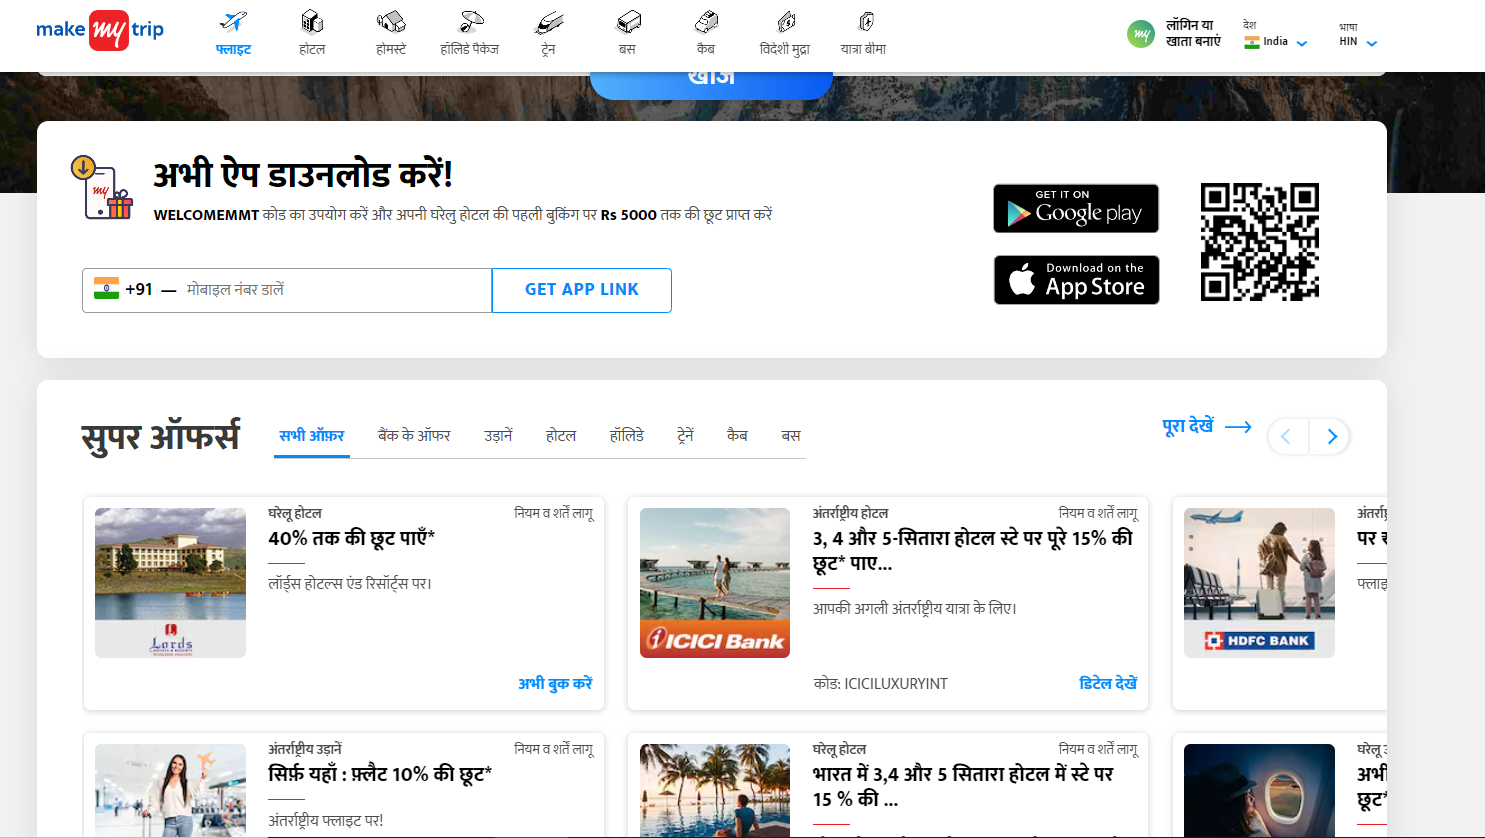Open the ट्रेन (trains) nav icon

549,22
